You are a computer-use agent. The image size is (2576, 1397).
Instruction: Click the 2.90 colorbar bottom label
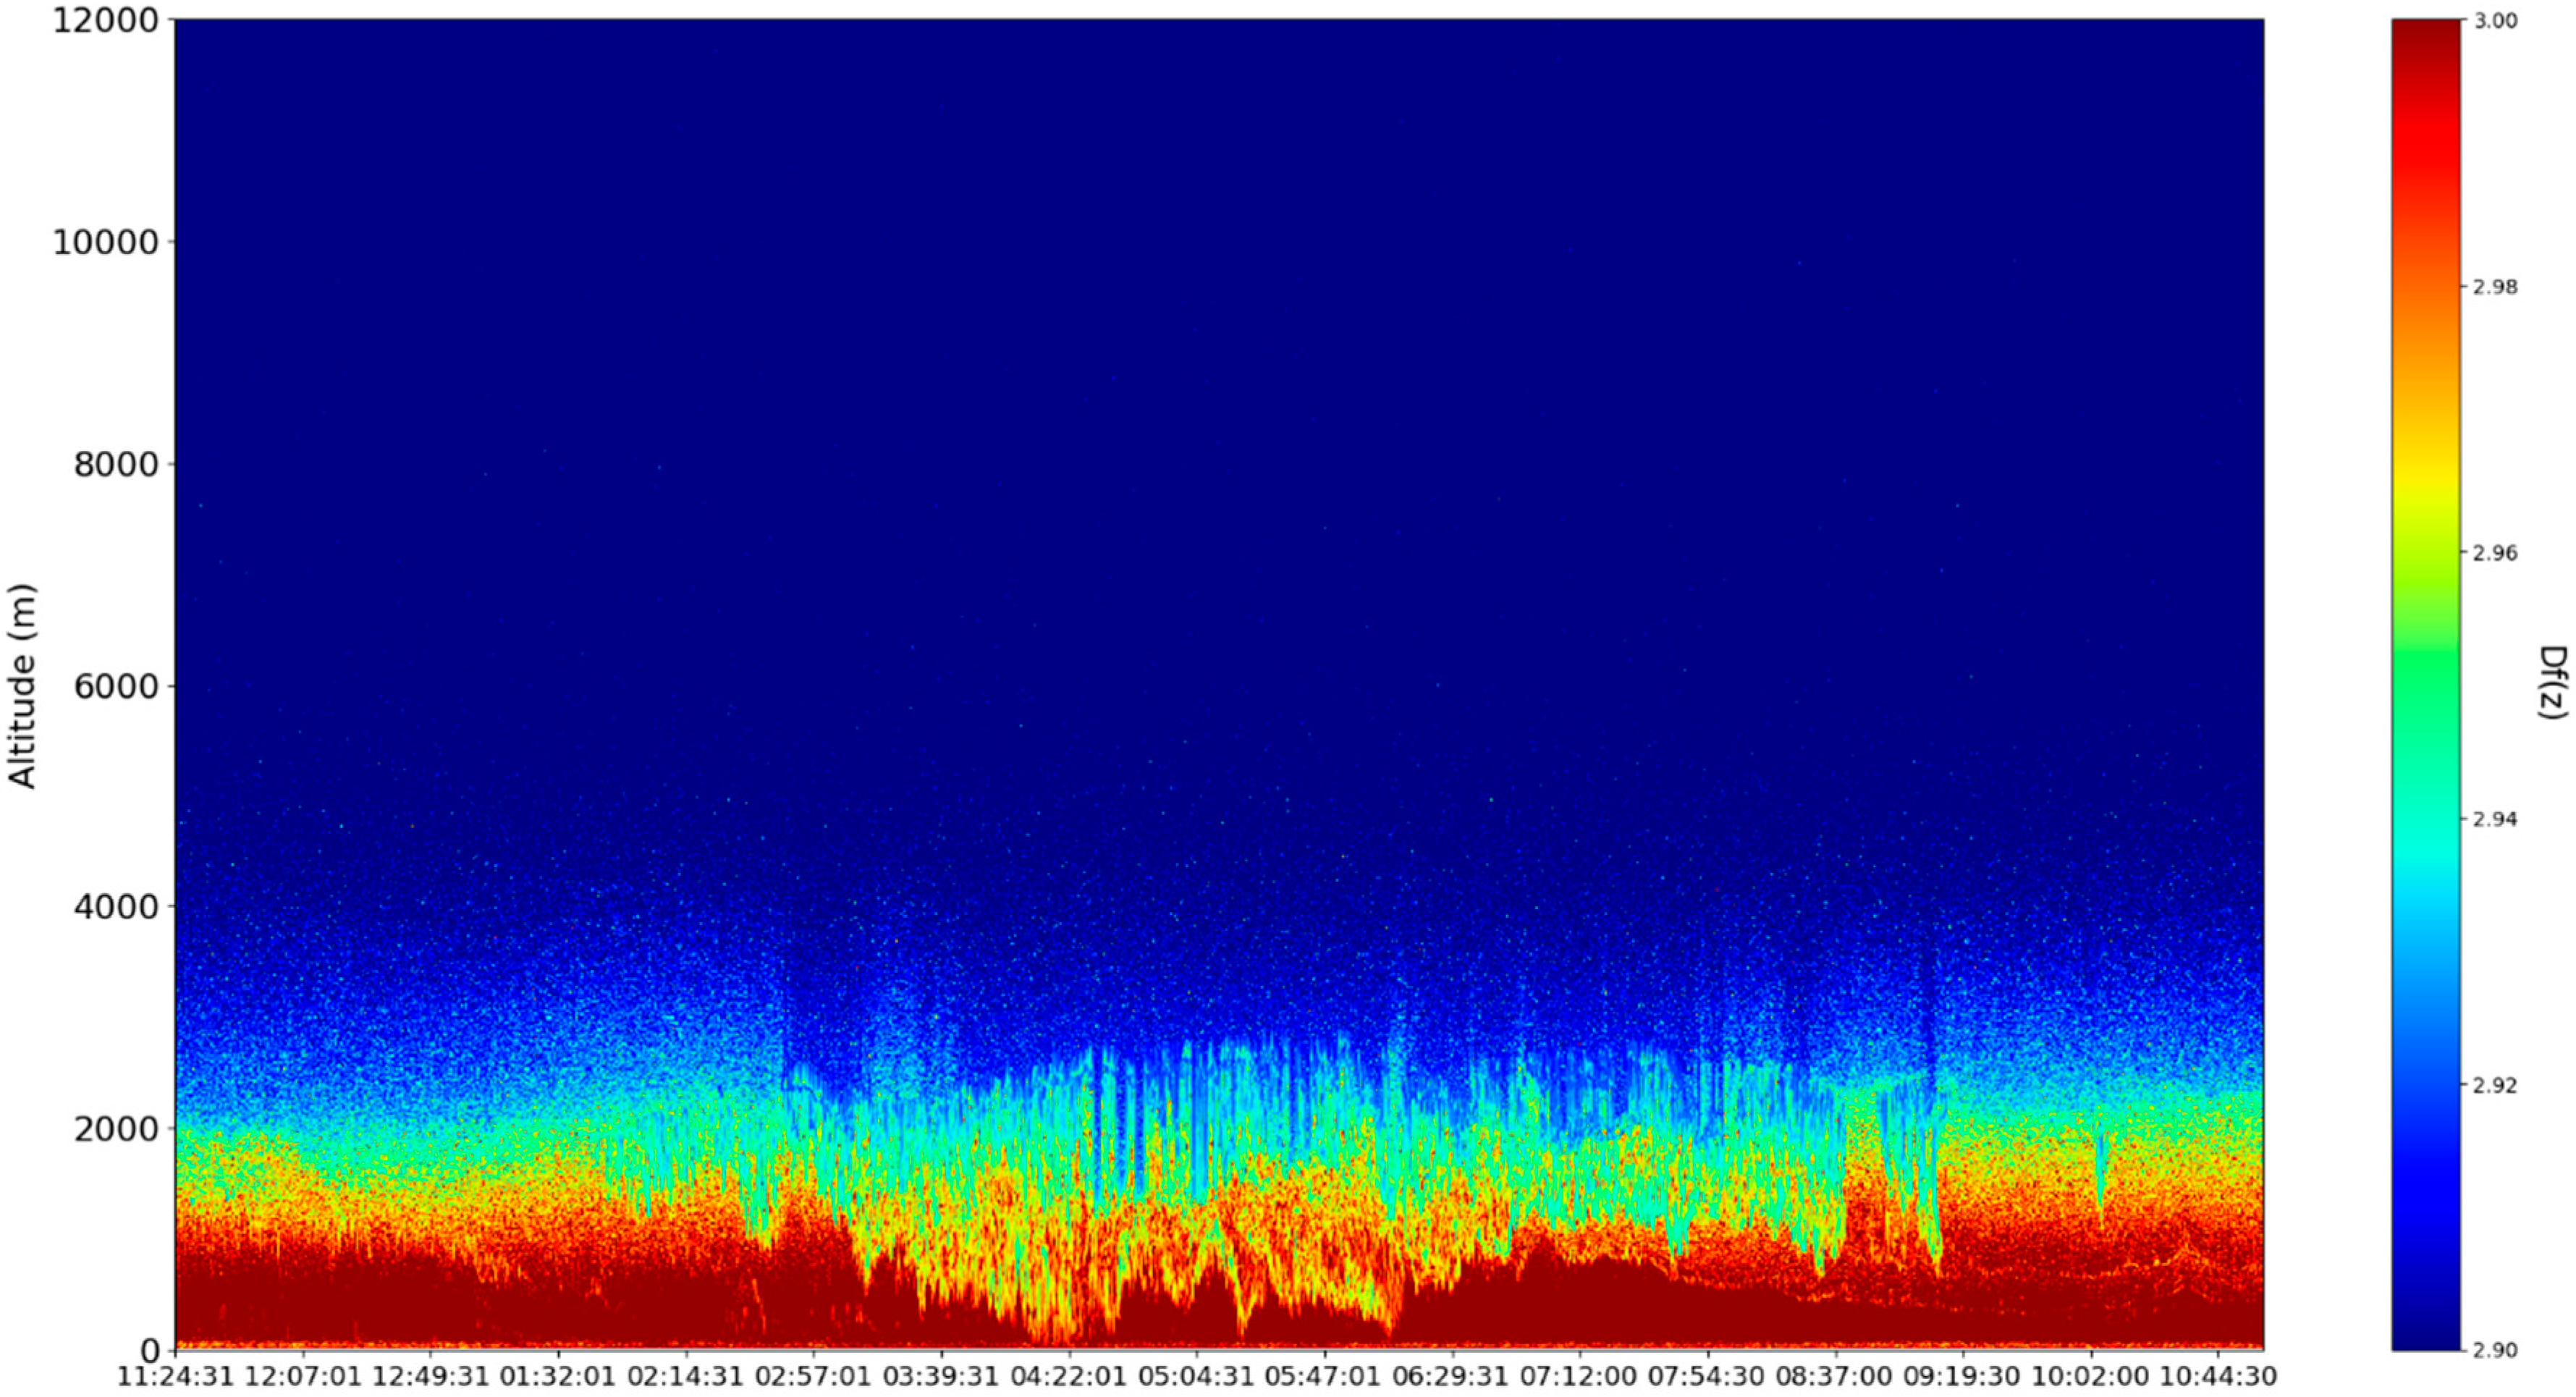tap(2495, 1351)
